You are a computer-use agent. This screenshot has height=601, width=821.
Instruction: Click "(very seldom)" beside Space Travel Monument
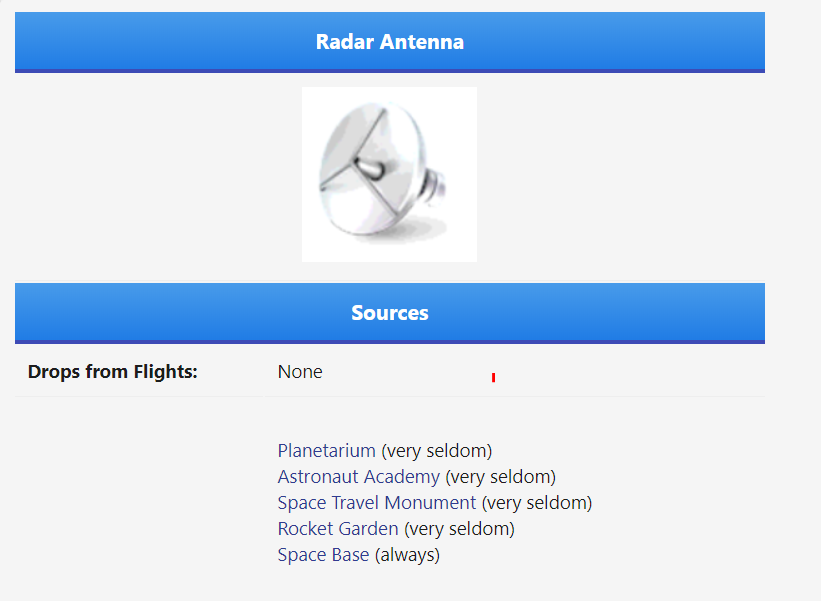pyautogui.click(x=537, y=503)
